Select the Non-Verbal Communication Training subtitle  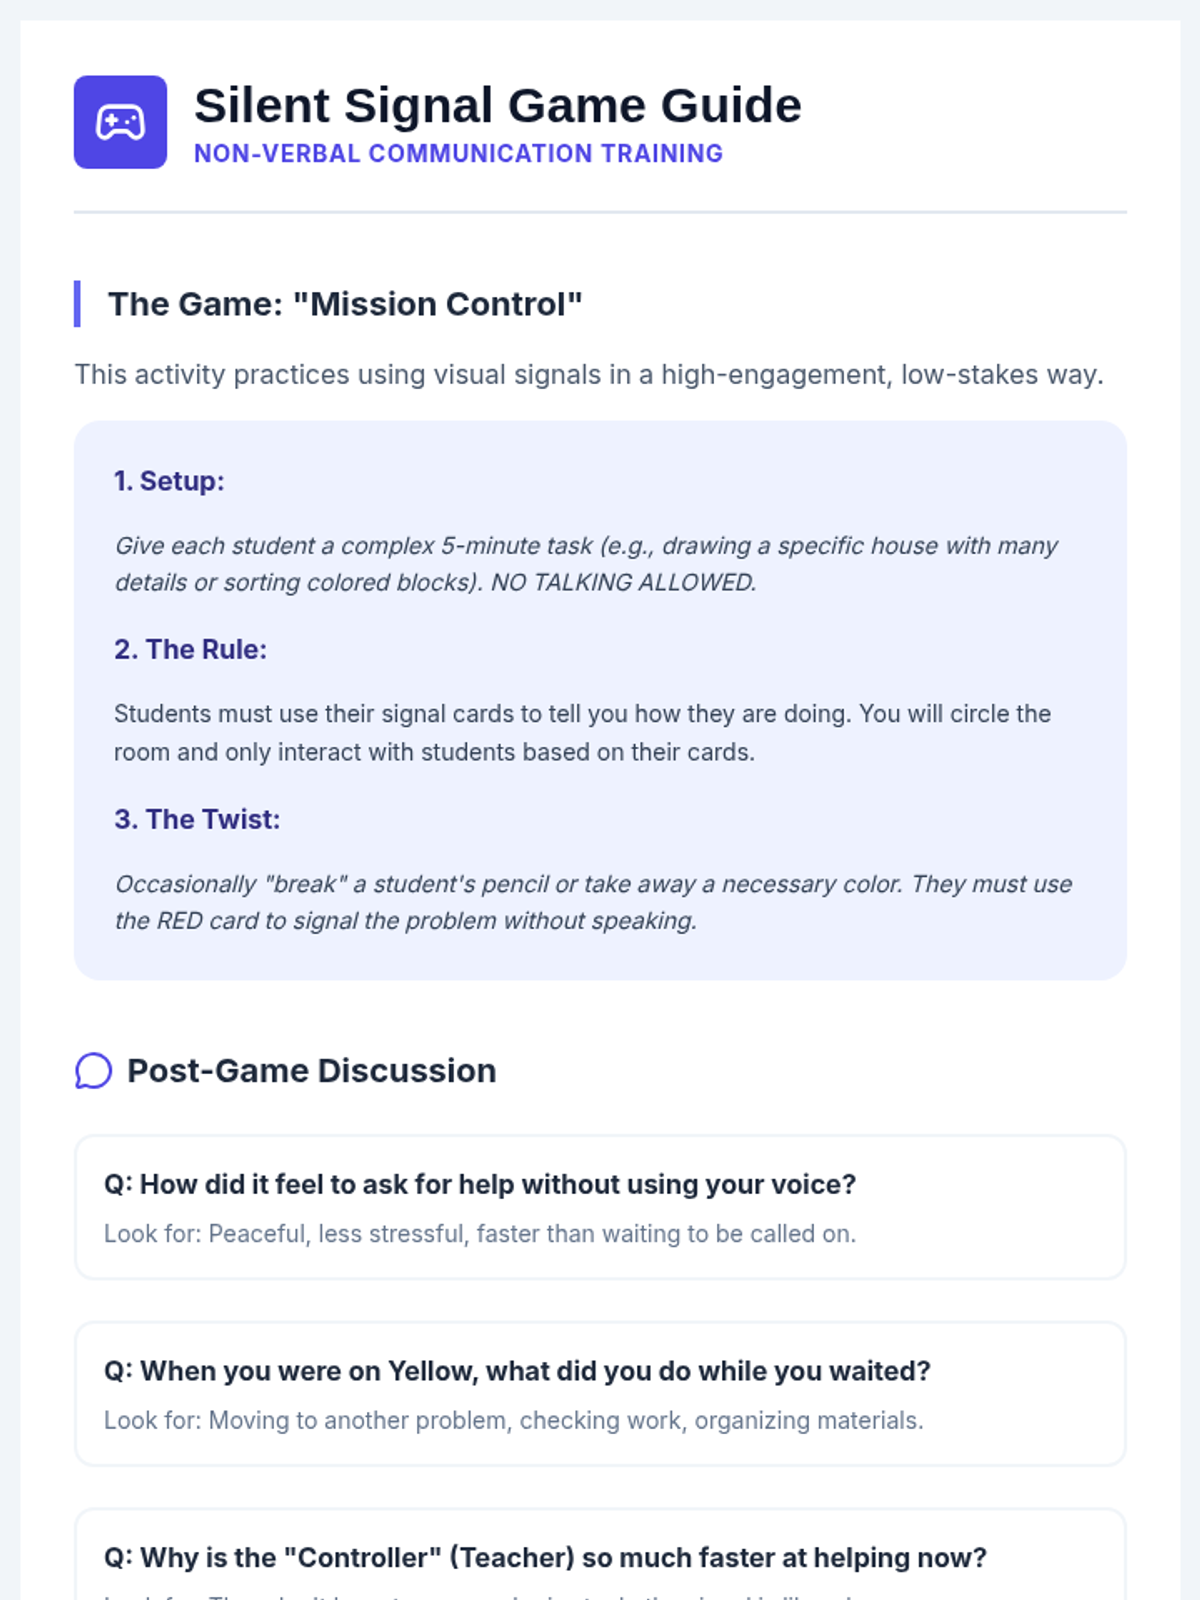point(458,154)
